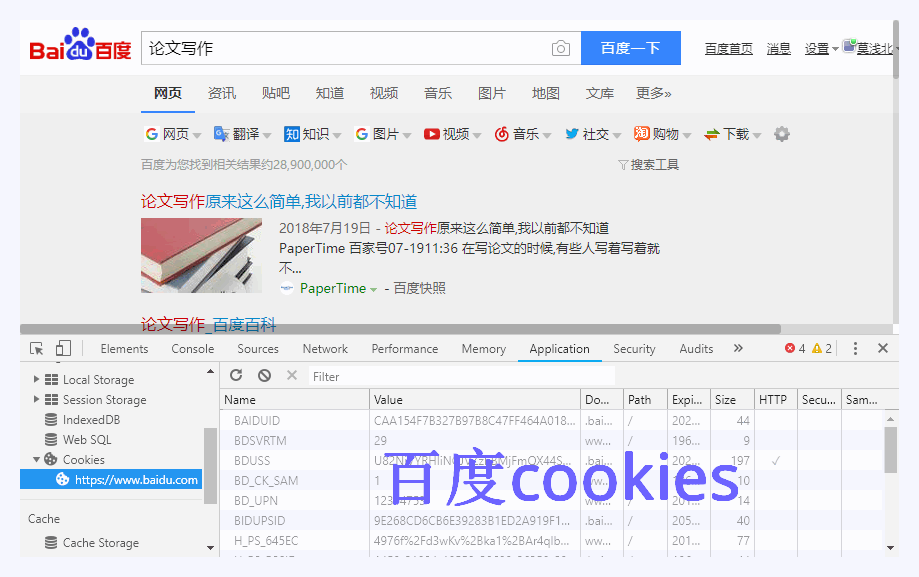919x577 pixels.
Task: Clear all cookies using the block icon
Action: pyautogui.click(x=261, y=375)
